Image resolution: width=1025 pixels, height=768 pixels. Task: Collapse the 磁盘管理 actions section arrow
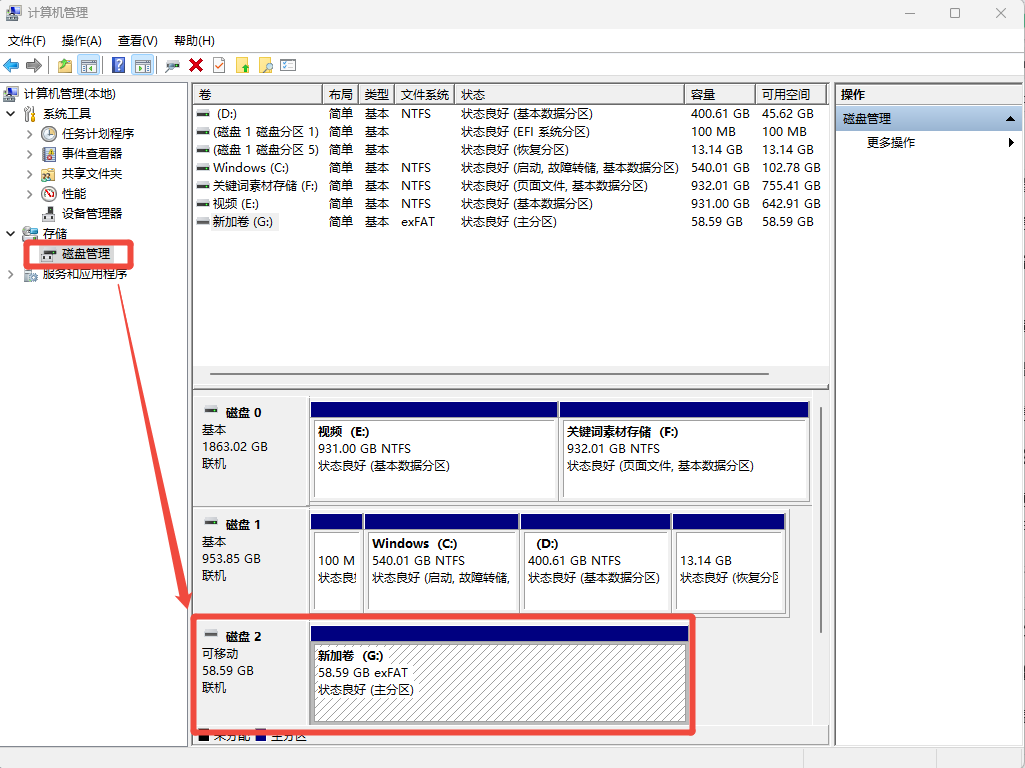point(1011,119)
